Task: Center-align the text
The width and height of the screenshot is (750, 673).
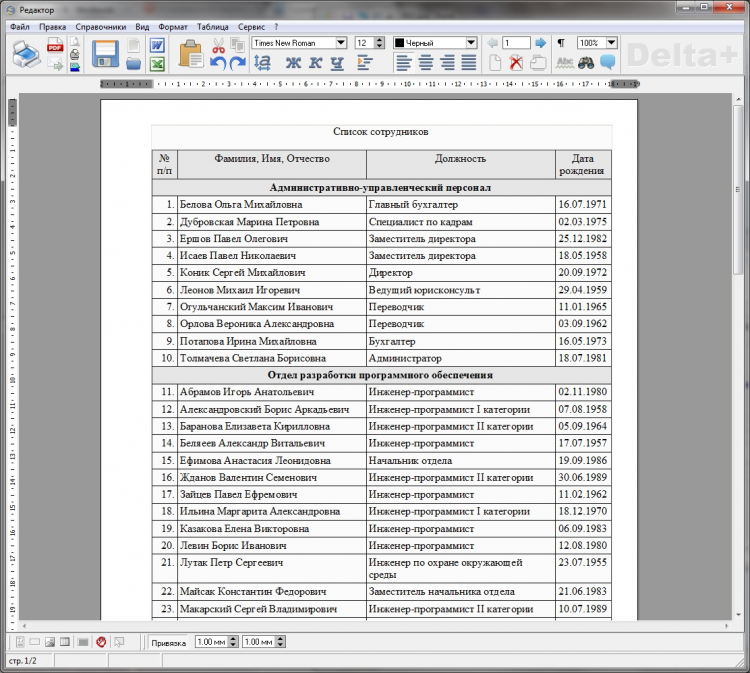Action: click(x=426, y=63)
